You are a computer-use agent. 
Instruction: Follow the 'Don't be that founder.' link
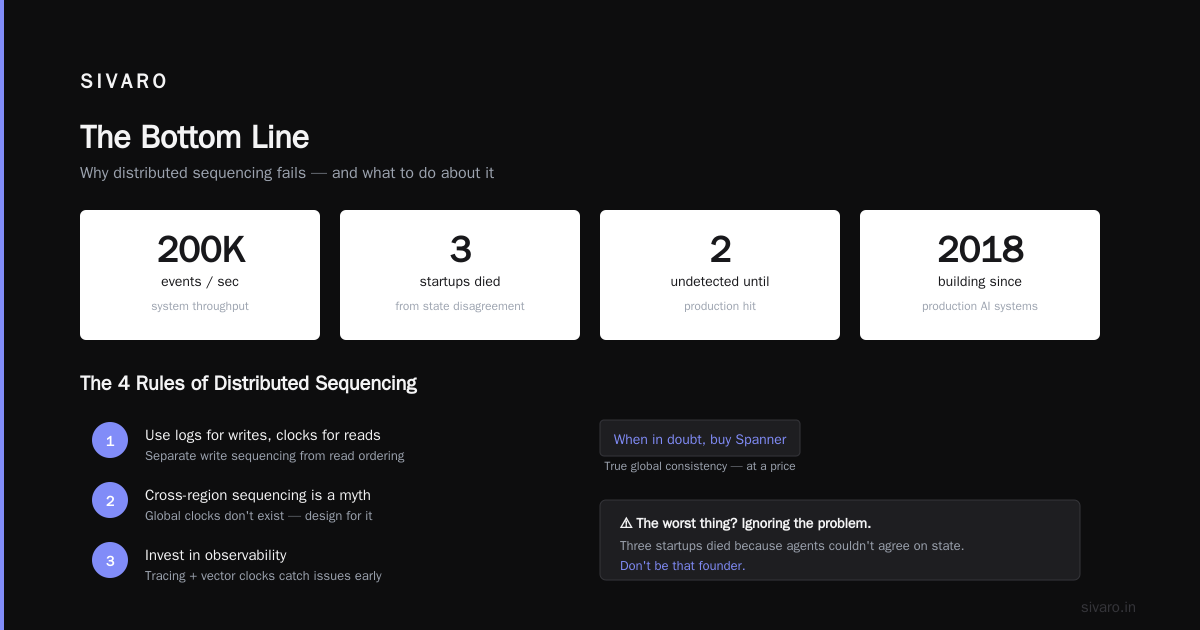point(682,566)
